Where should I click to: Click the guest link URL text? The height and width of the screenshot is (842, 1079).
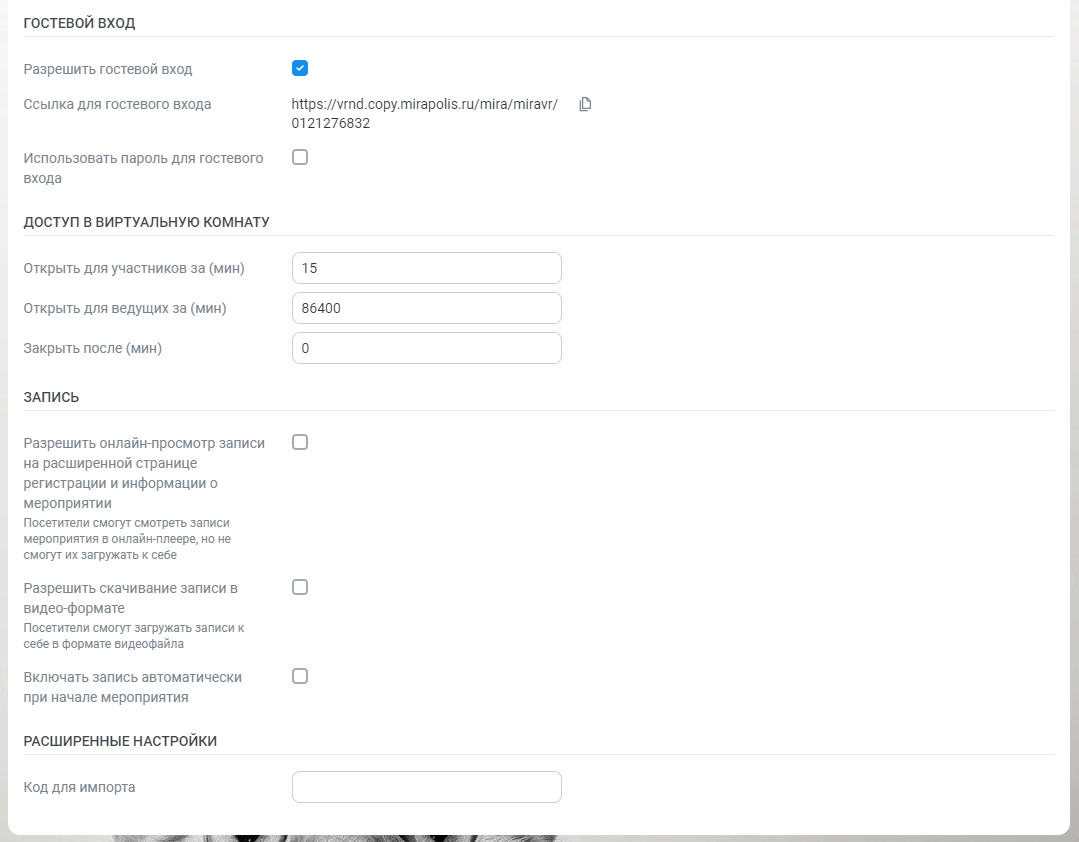[x=425, y=114]
